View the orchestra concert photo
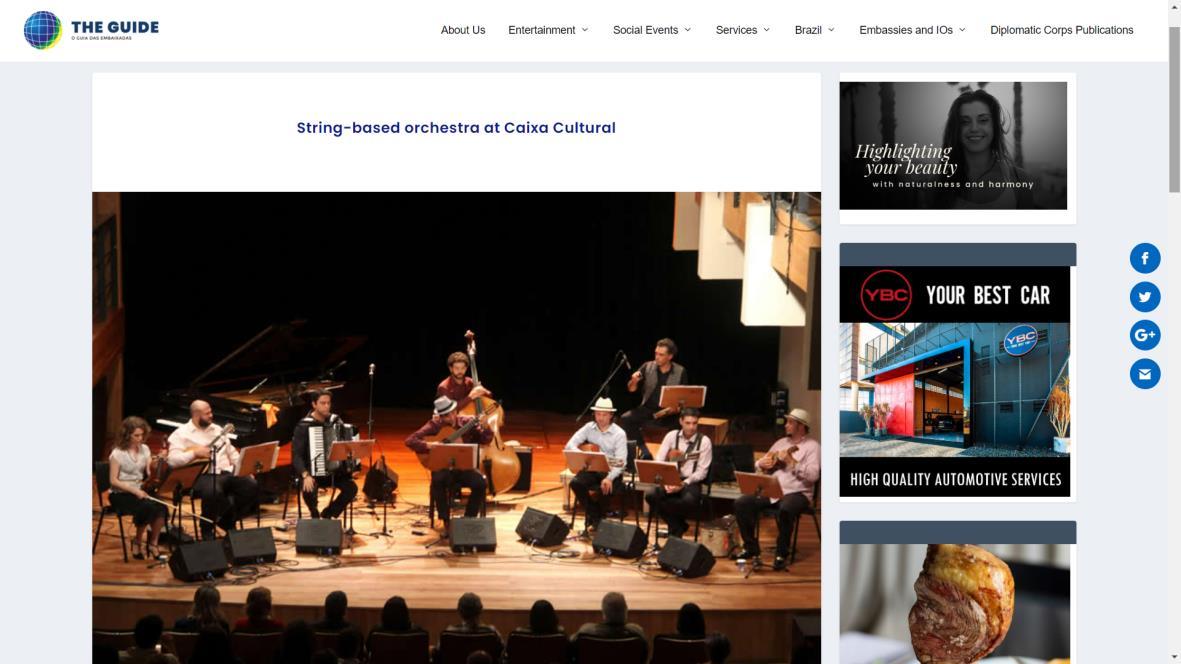Screen dimensions: 1181x664 pyautogui.click(x=456, y=428)
